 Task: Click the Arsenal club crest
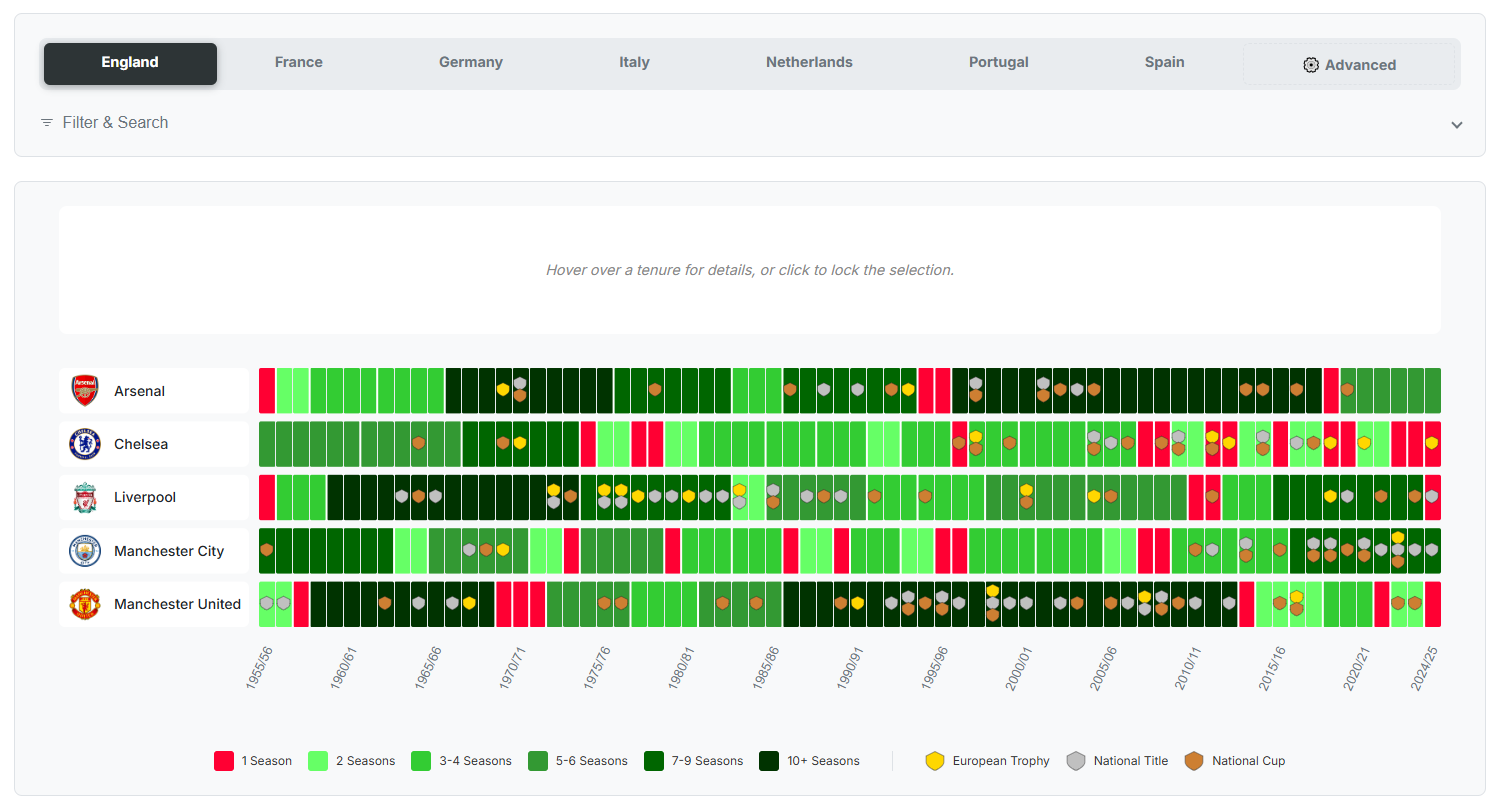[x=85, y=391]
